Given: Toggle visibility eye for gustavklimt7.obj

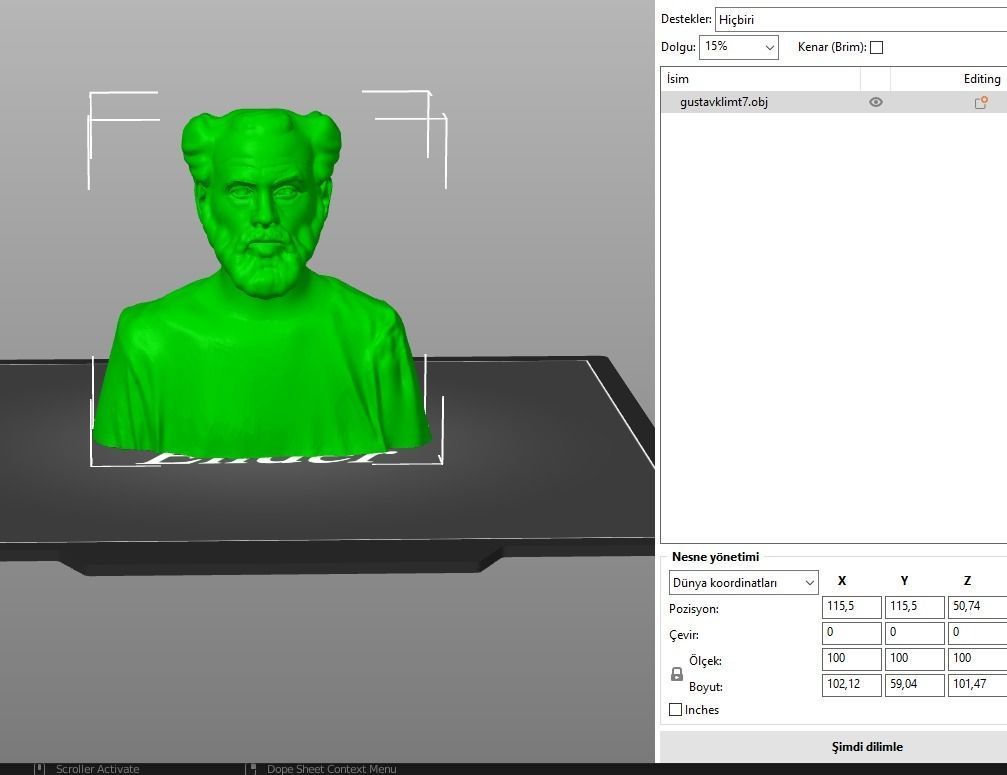Looking at the screenshot, I should point(875,102).
